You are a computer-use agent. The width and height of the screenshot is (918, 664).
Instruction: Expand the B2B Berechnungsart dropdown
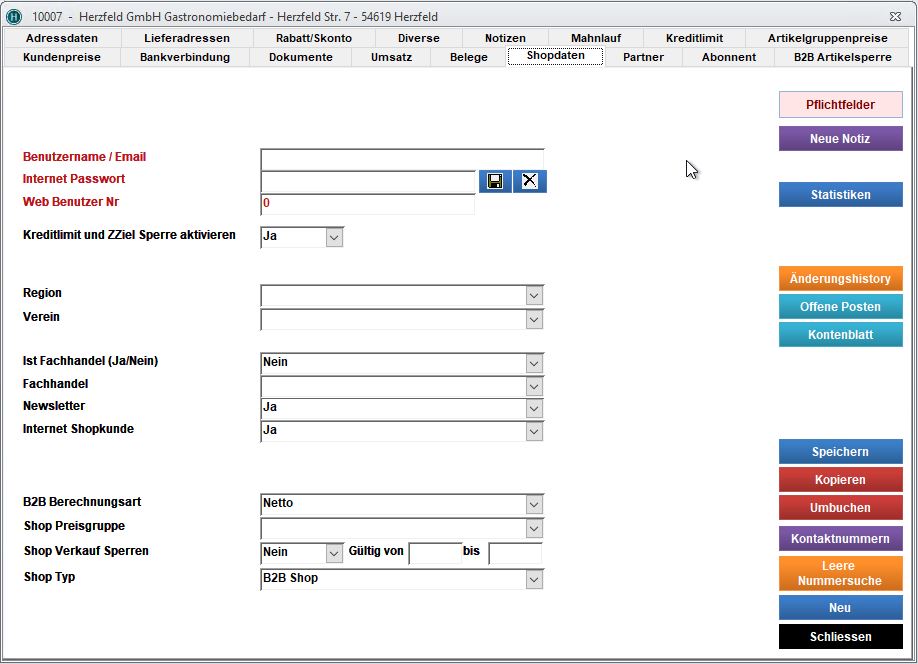click(534, 505)
